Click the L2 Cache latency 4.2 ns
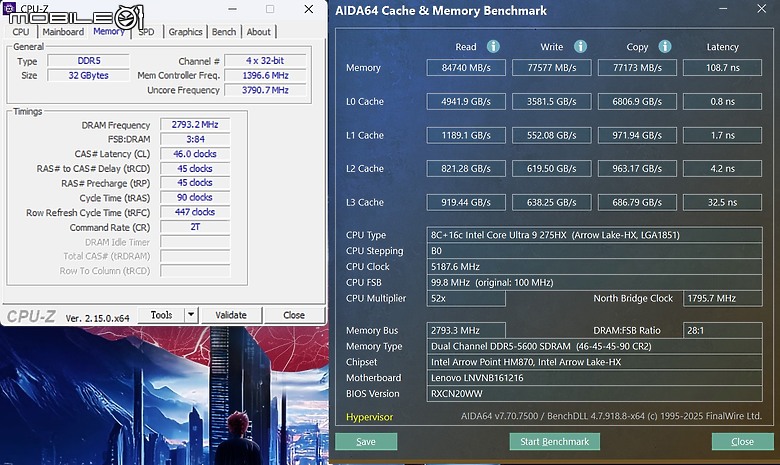 pyautogui.click(x=722, y=169)
